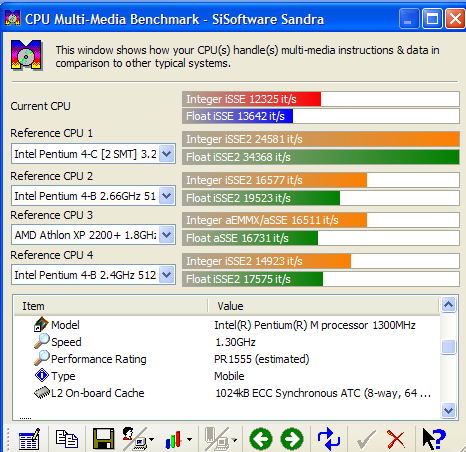This screenshot has height=452, width=466.
Task: Maximize the Sandra benchmark window
Action: point(432,19)
